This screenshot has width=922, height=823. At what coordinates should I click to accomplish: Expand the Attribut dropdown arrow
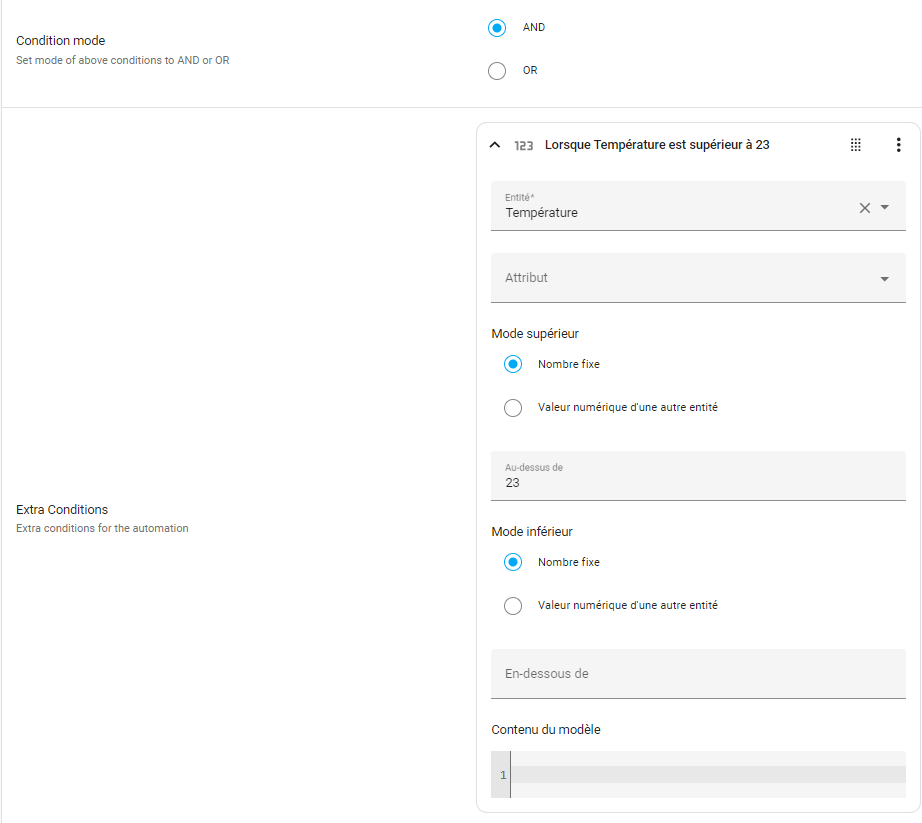click(x=885, y=279)
